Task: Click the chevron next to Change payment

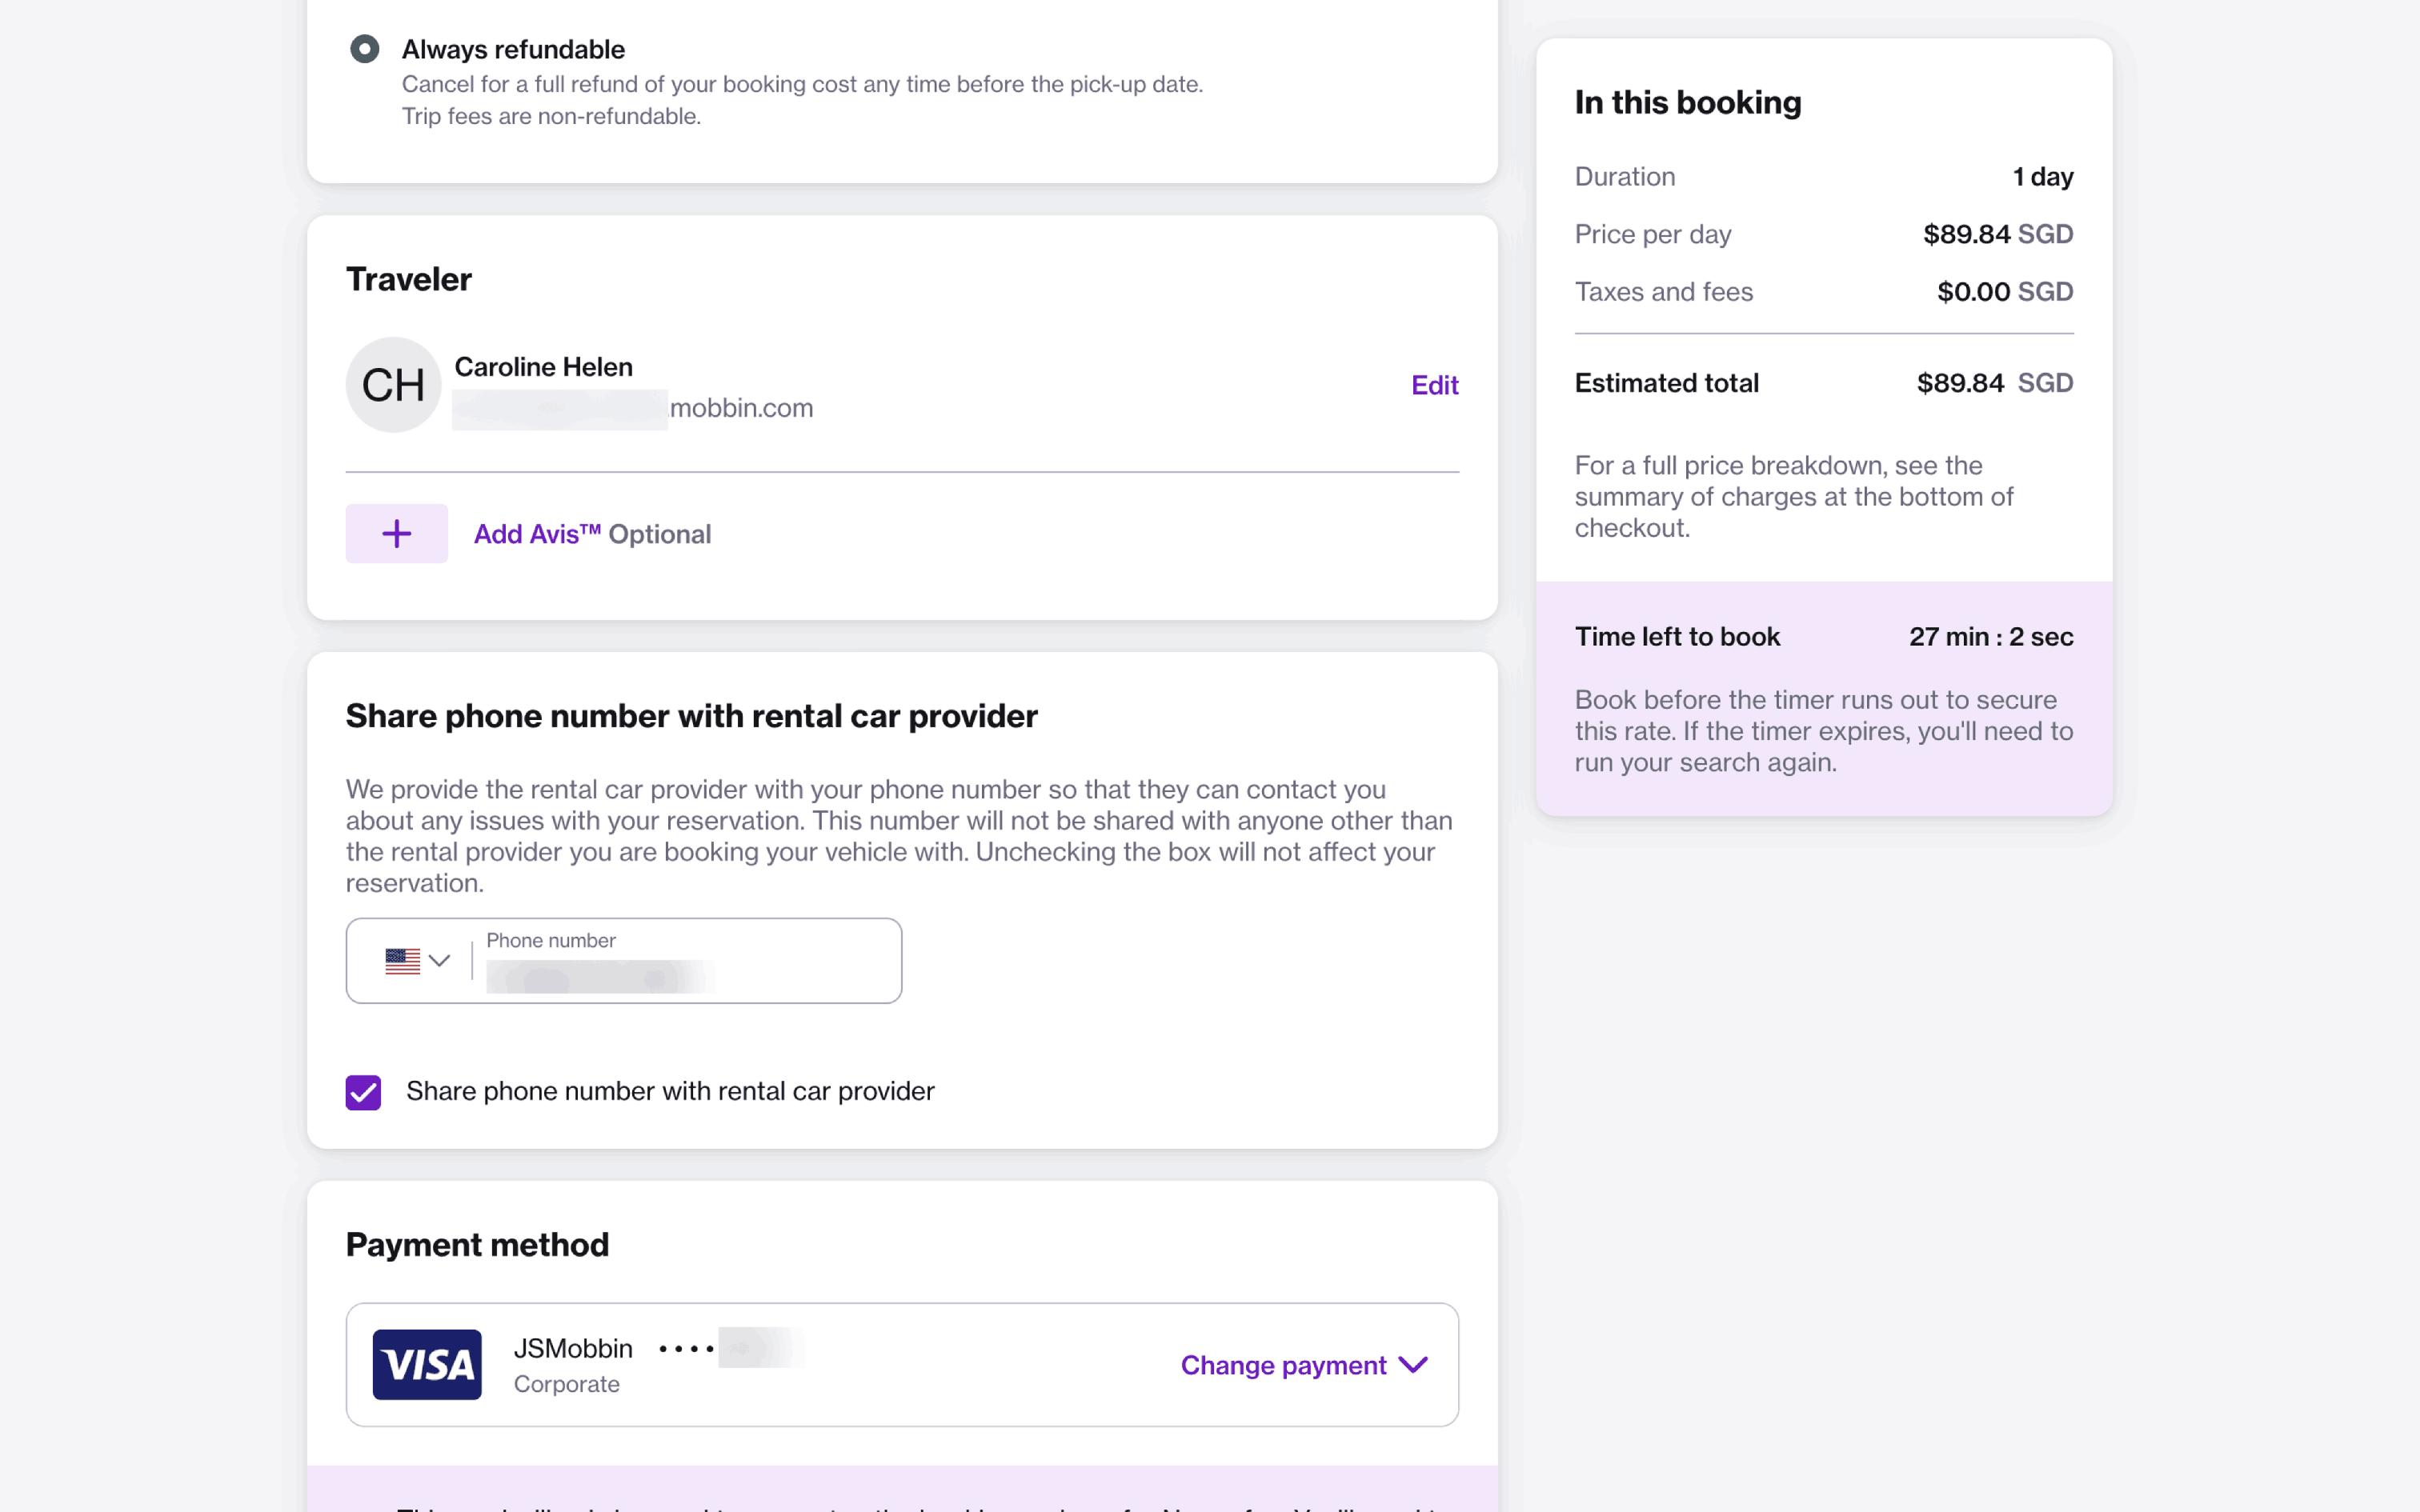Action: pyautogui.click(x=1413, y=1365)
